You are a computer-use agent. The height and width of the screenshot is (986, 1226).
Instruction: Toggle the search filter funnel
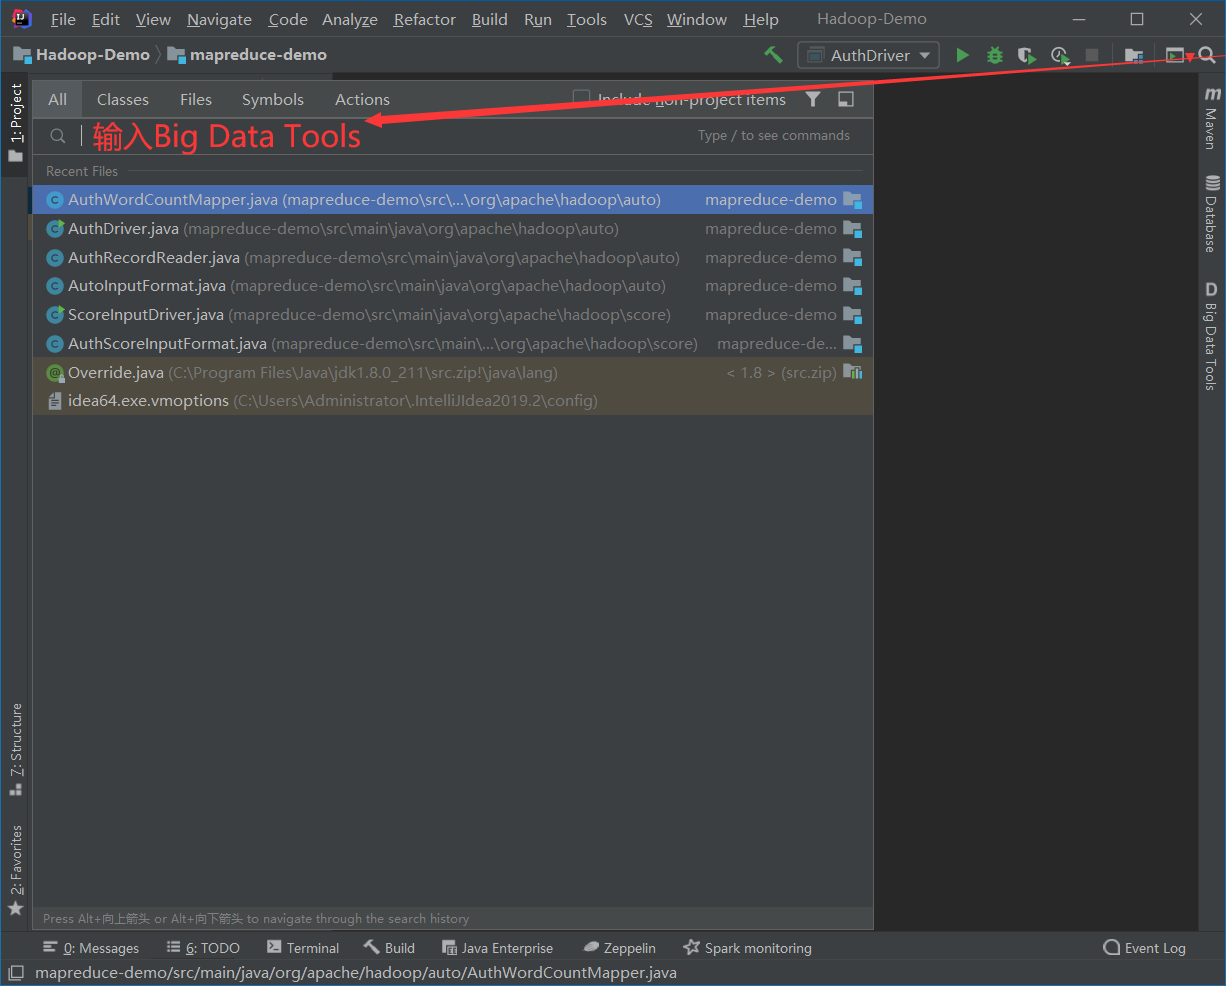[813, 99]
